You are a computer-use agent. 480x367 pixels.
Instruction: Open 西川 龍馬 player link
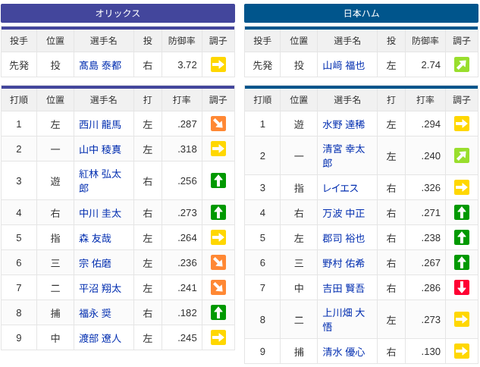(x=100, y=125)
